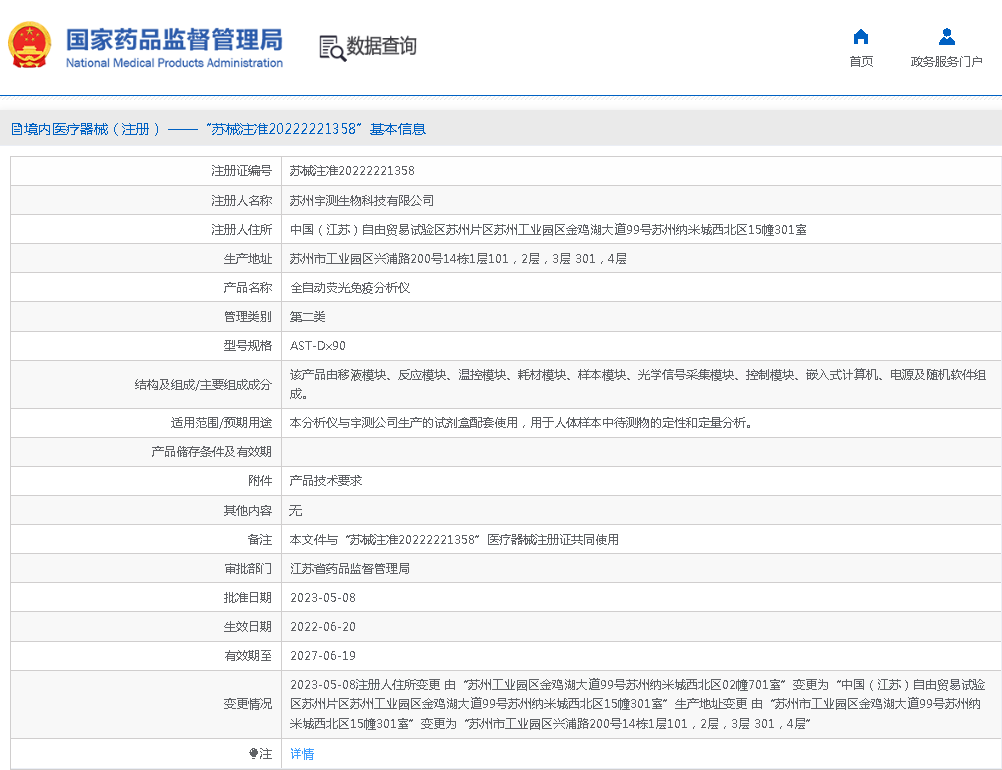Click the approval date 2023-05-08
Screen dimensions: 1002x770
(322, 598)
